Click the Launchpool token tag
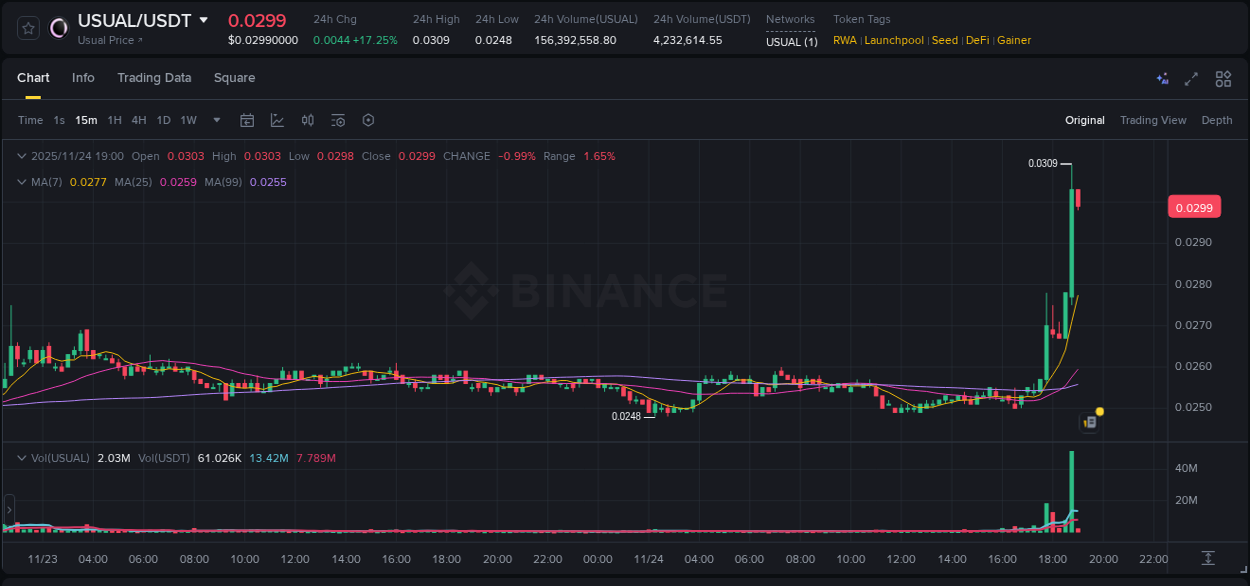Viewport: 1250px width, 586px height. point(894,40)
